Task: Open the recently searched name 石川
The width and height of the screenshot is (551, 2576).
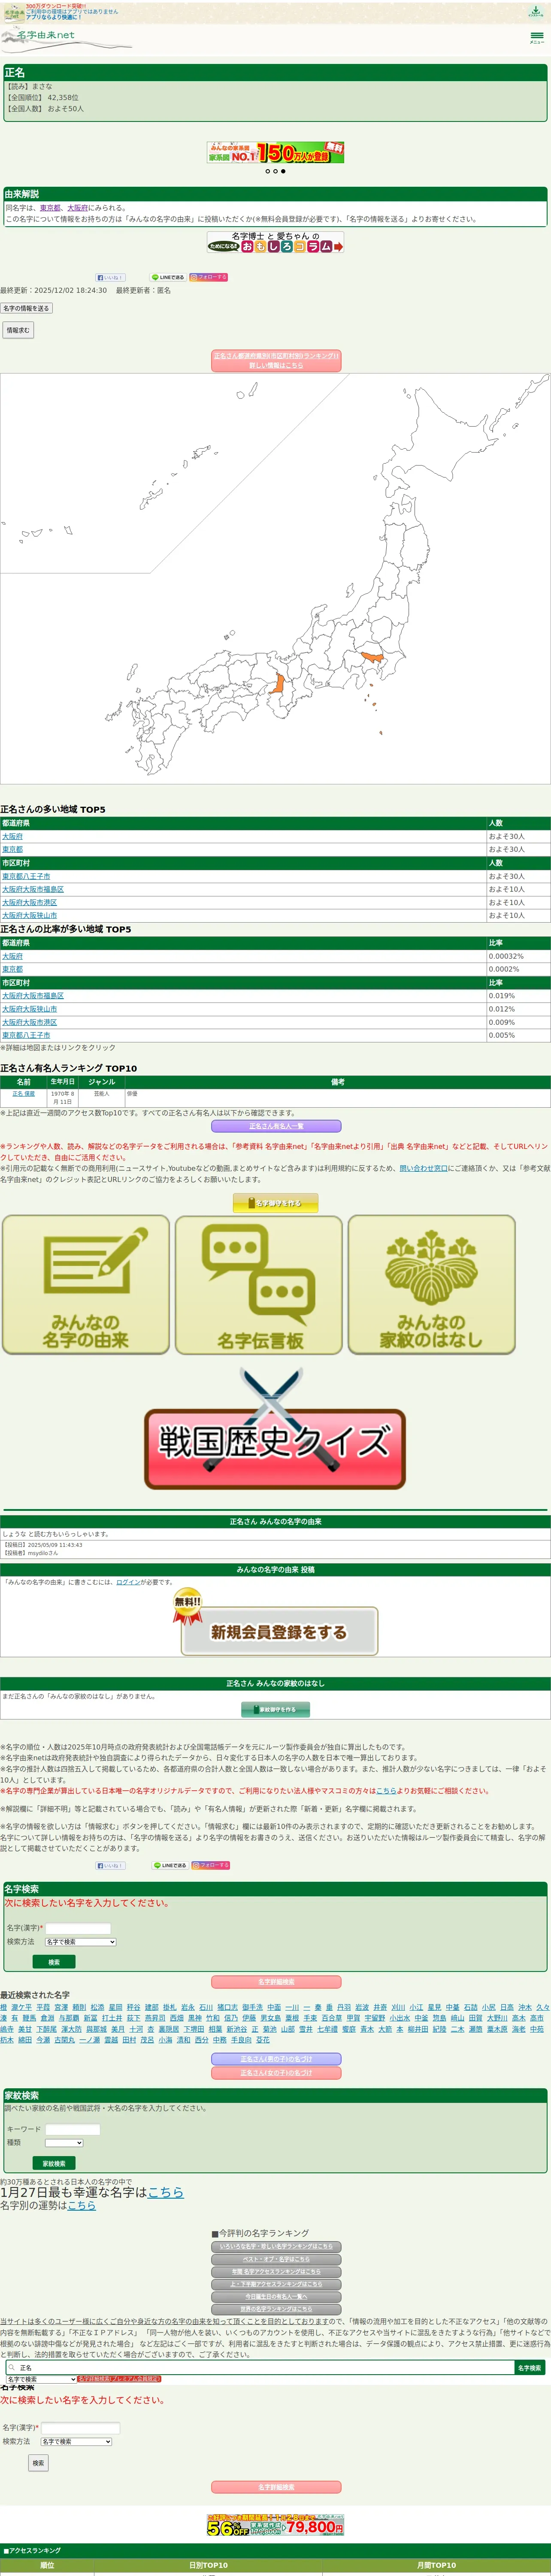Action: (205, 2007)
